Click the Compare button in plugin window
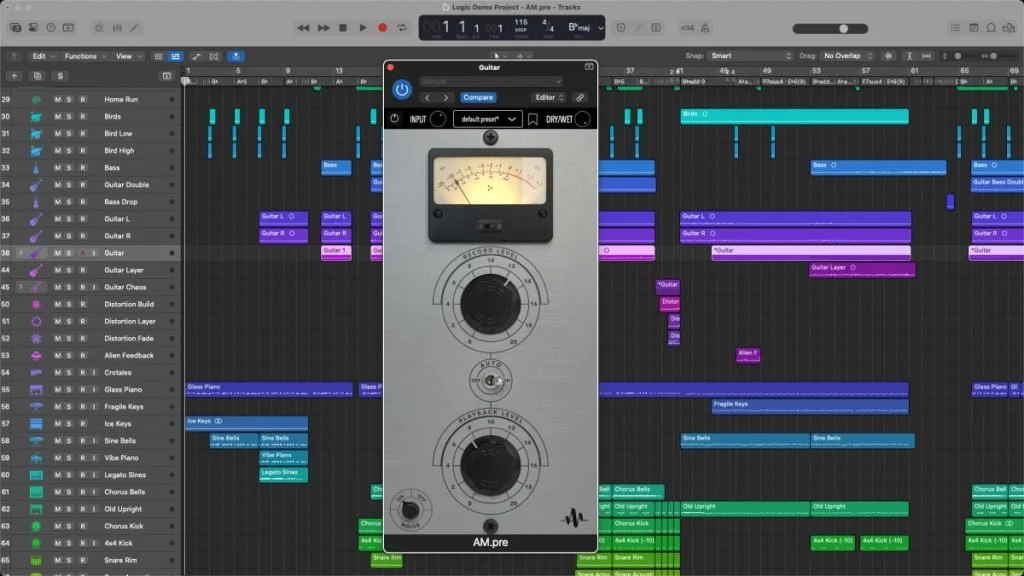Image resolution: width=1024 pixels, height=576 pixels. click(478, 97)
